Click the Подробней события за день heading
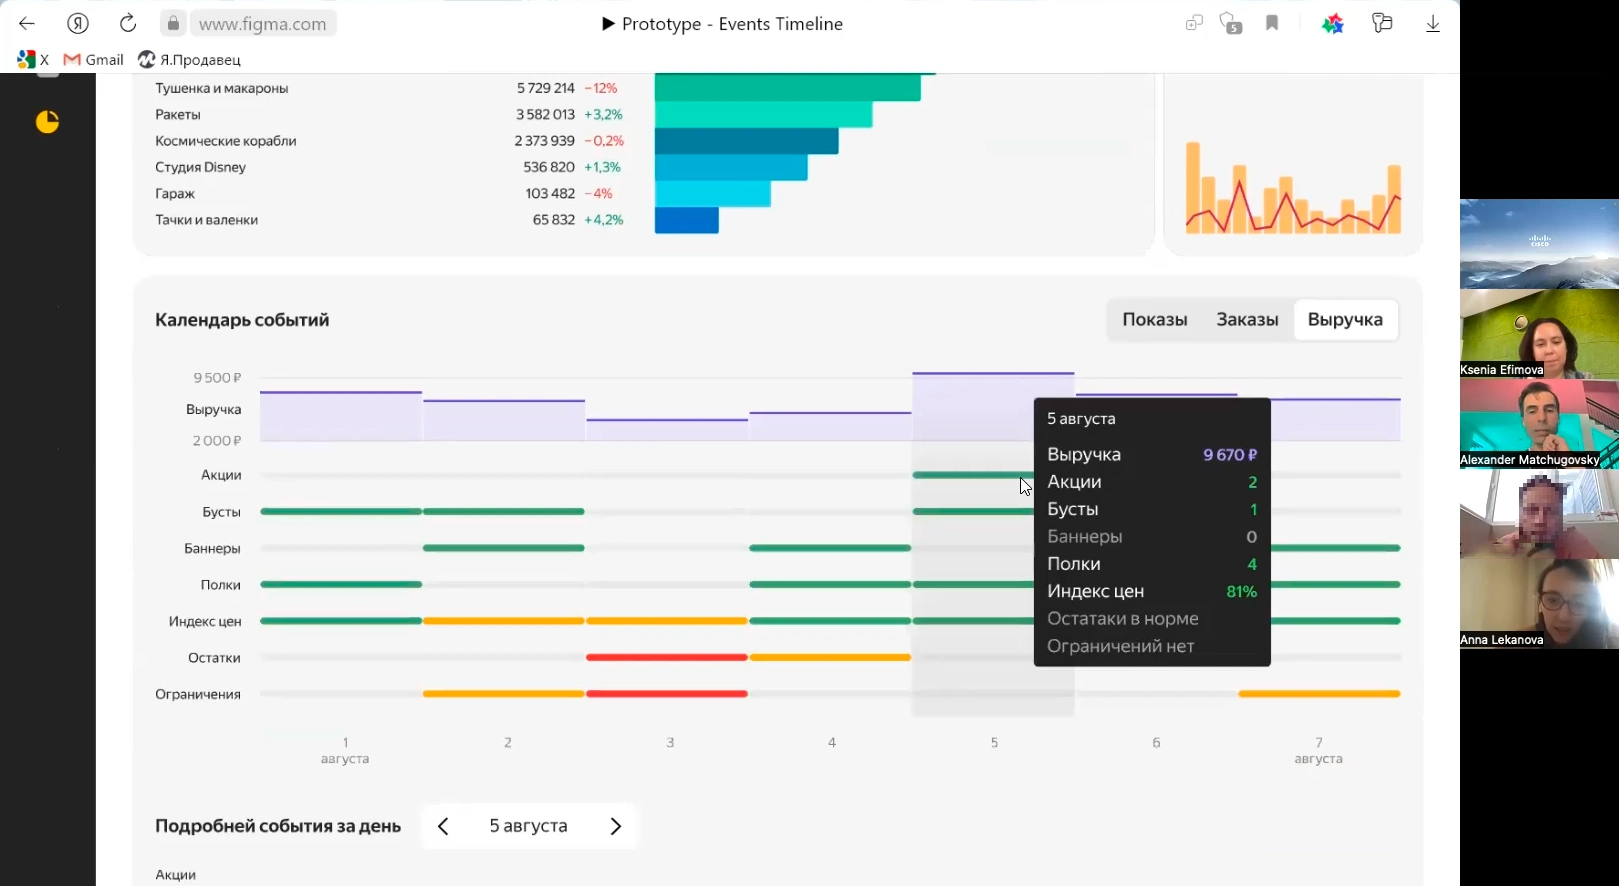Viewport: 1619px width, 886px height. pos(278,826)
